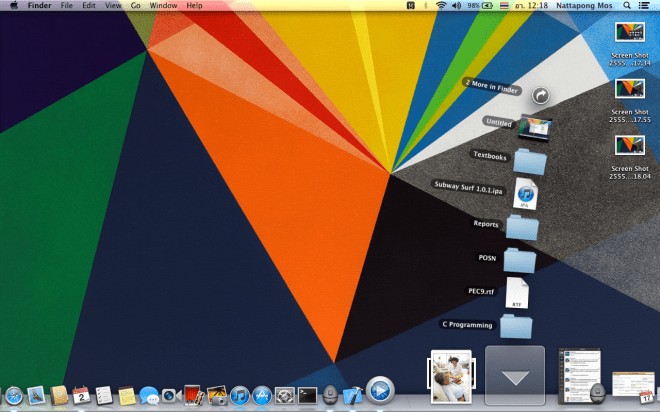Open C Programming folder in stack
The image size is (660, 412).
click(516, 326)
